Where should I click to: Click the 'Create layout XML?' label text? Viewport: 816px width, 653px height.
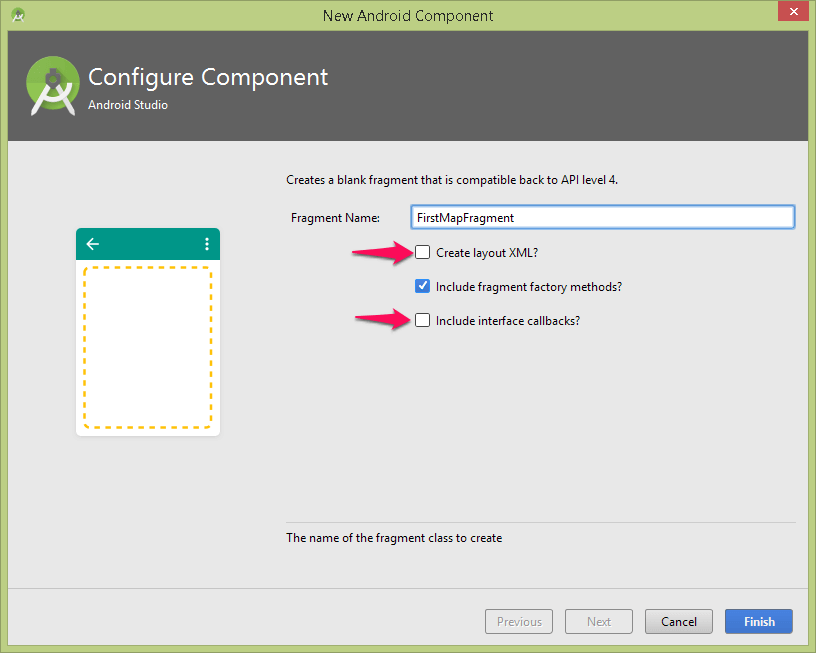point(487,253)
